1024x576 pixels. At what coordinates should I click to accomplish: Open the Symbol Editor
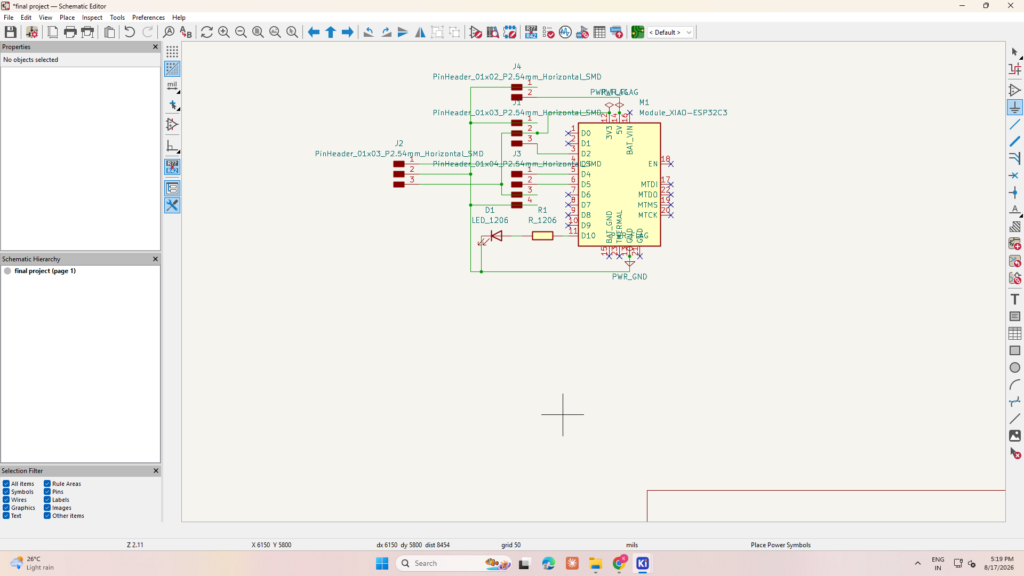tap(475, 32)
